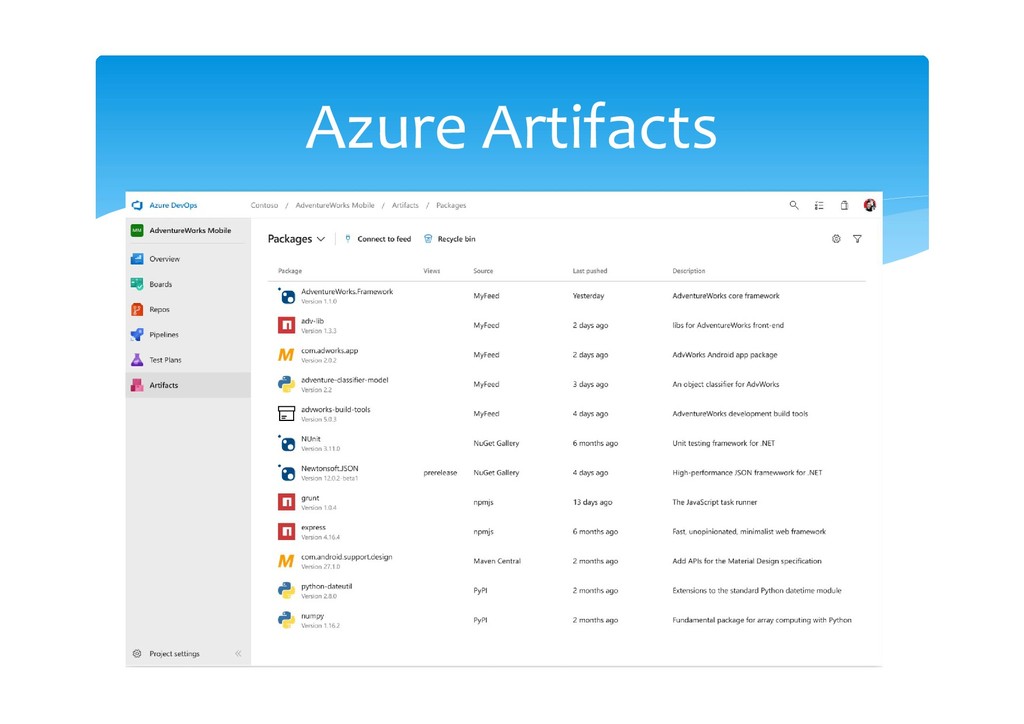The image size is (1024, 724).
Task: Click Connect to feed button
Action: (378, 239)
